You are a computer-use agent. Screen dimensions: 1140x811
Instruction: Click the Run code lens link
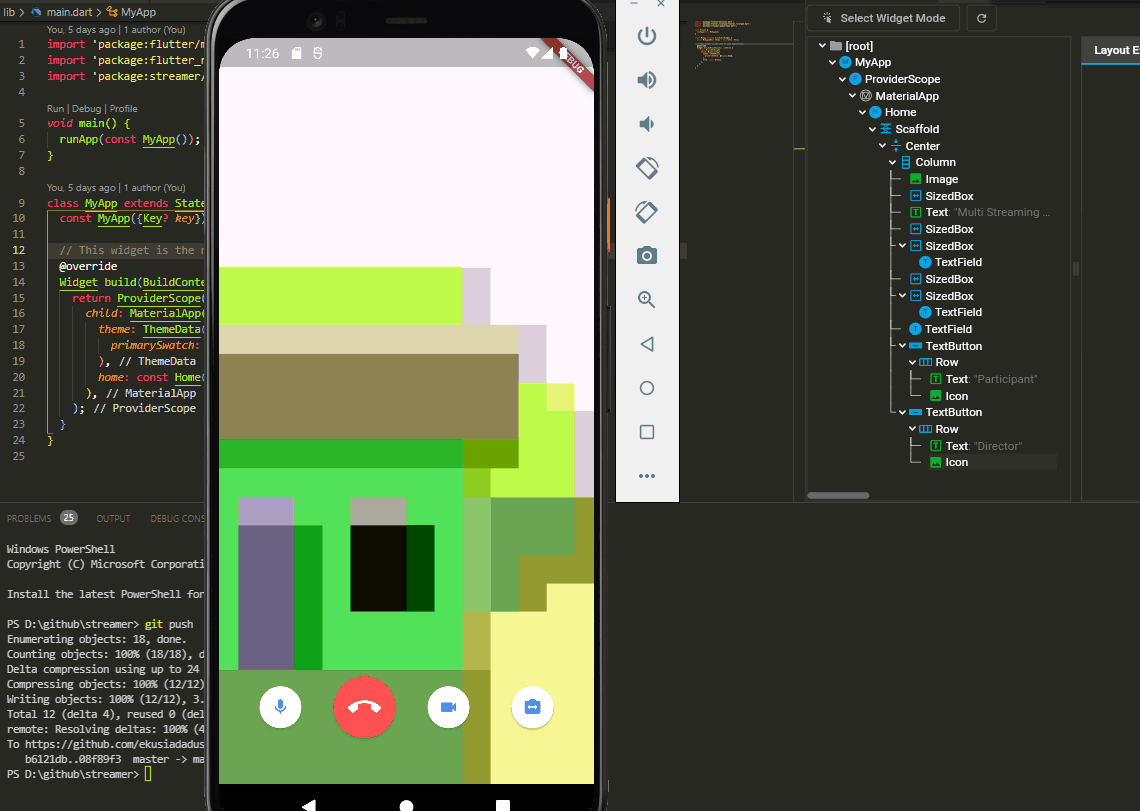click(55, 108)
